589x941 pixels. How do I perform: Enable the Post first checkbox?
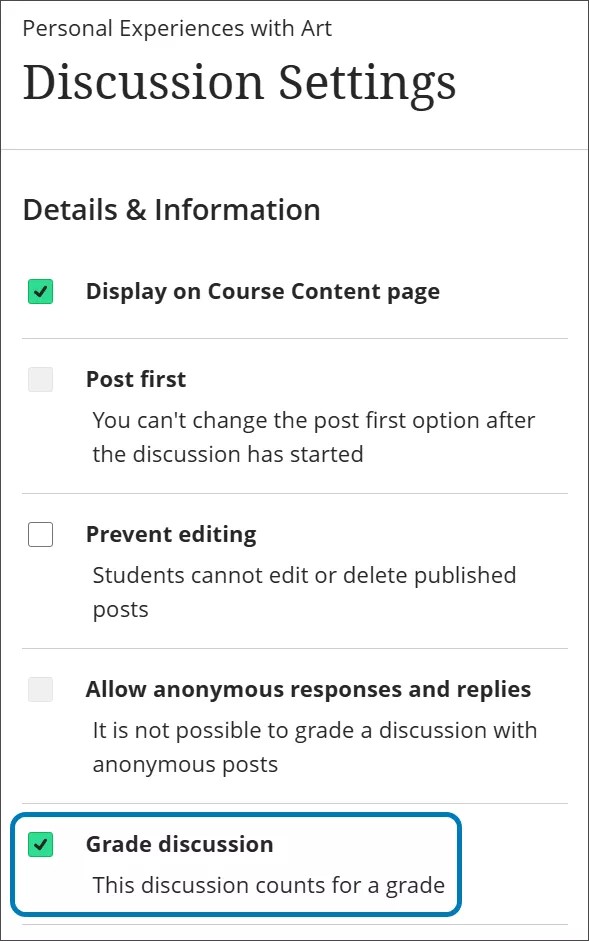tap(40, 379)
